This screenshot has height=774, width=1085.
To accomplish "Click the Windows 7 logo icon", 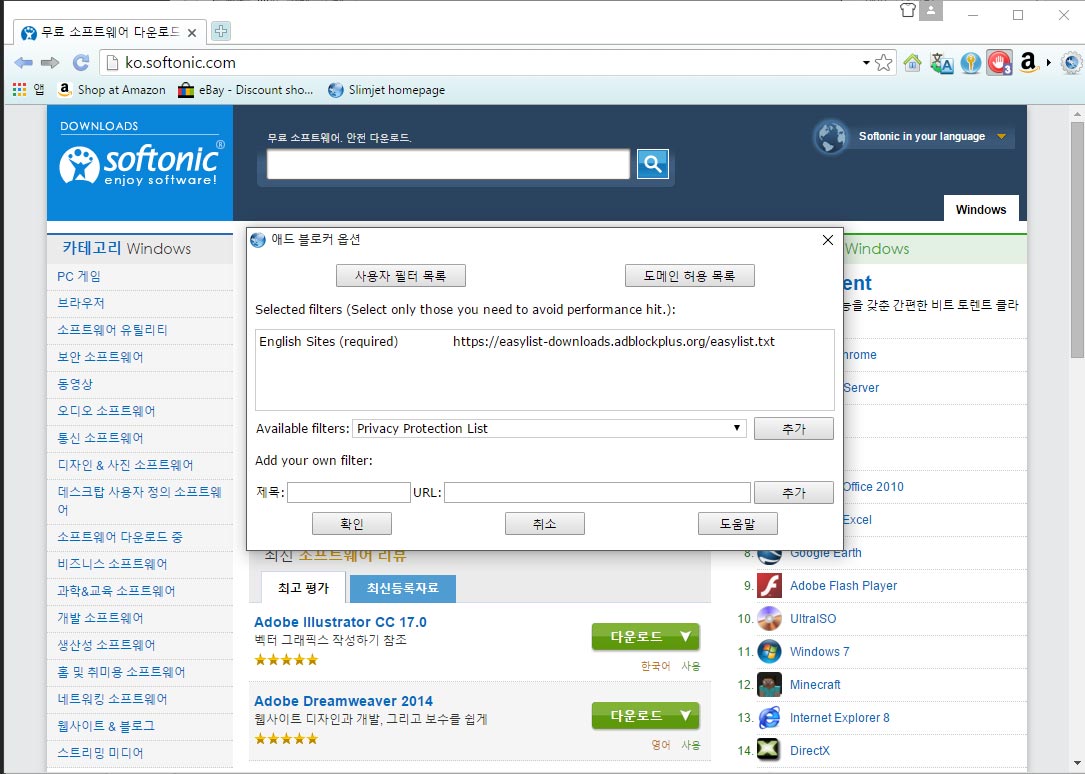I will (x=769, y=652).
